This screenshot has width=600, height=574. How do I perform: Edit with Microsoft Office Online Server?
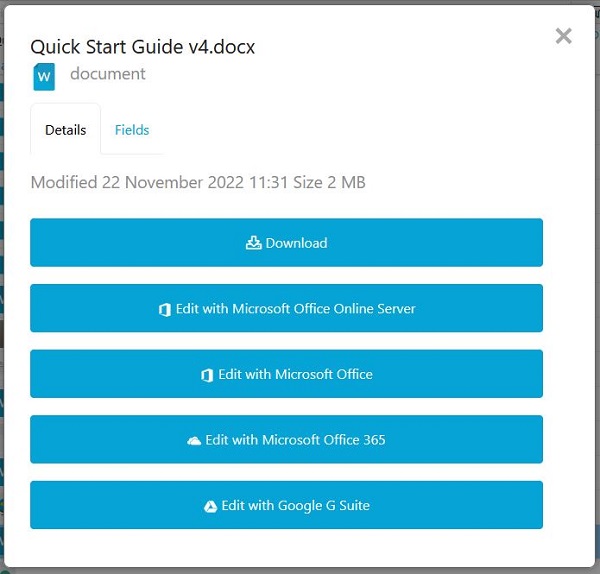[x=286, y=309]
